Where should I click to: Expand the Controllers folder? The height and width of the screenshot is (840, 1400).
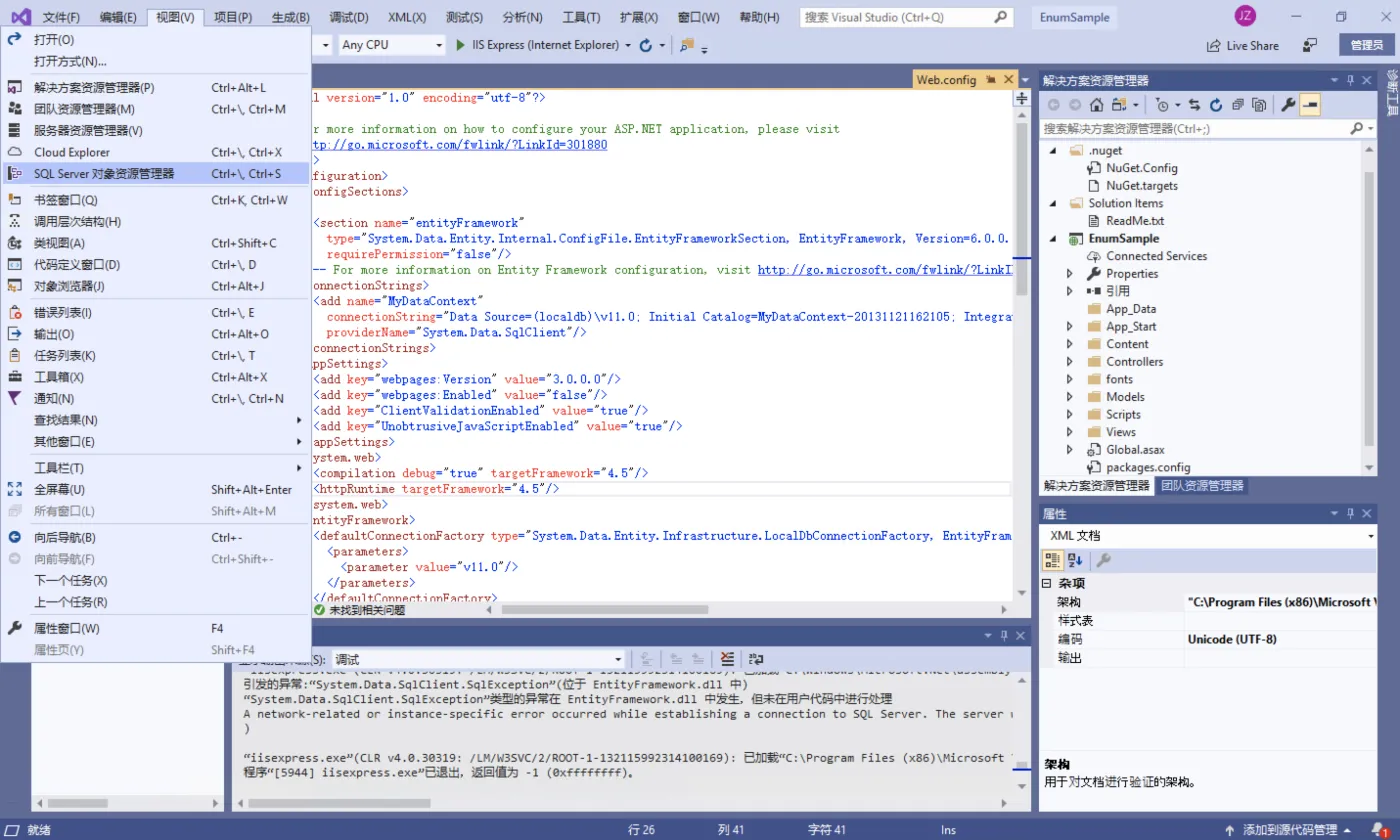point(1069,362)
